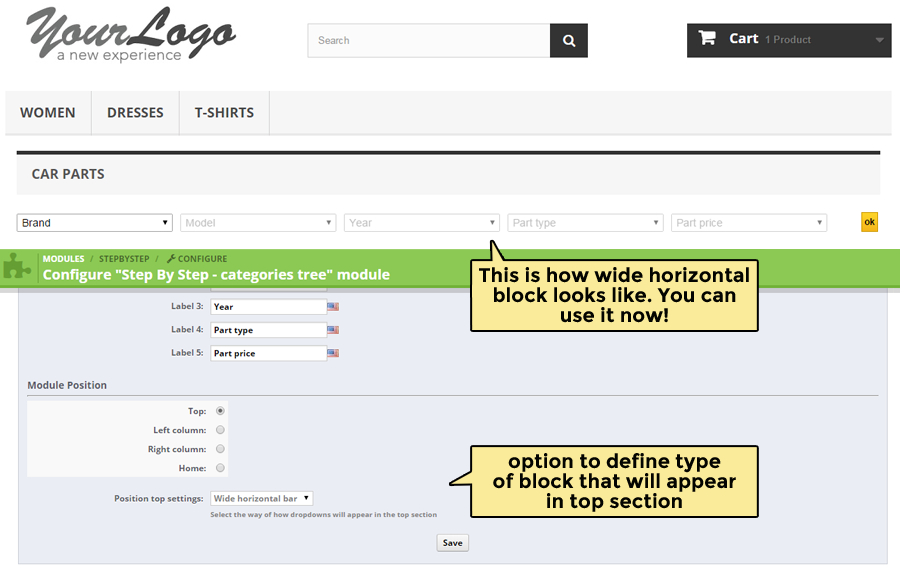This screenshot has height=572, width=900.
Task: Click the language flag next to Label 4
Action: 333,330
